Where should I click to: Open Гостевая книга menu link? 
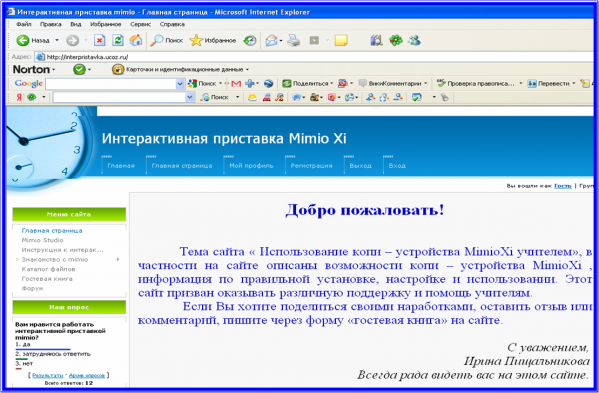[x=47, y=279]
